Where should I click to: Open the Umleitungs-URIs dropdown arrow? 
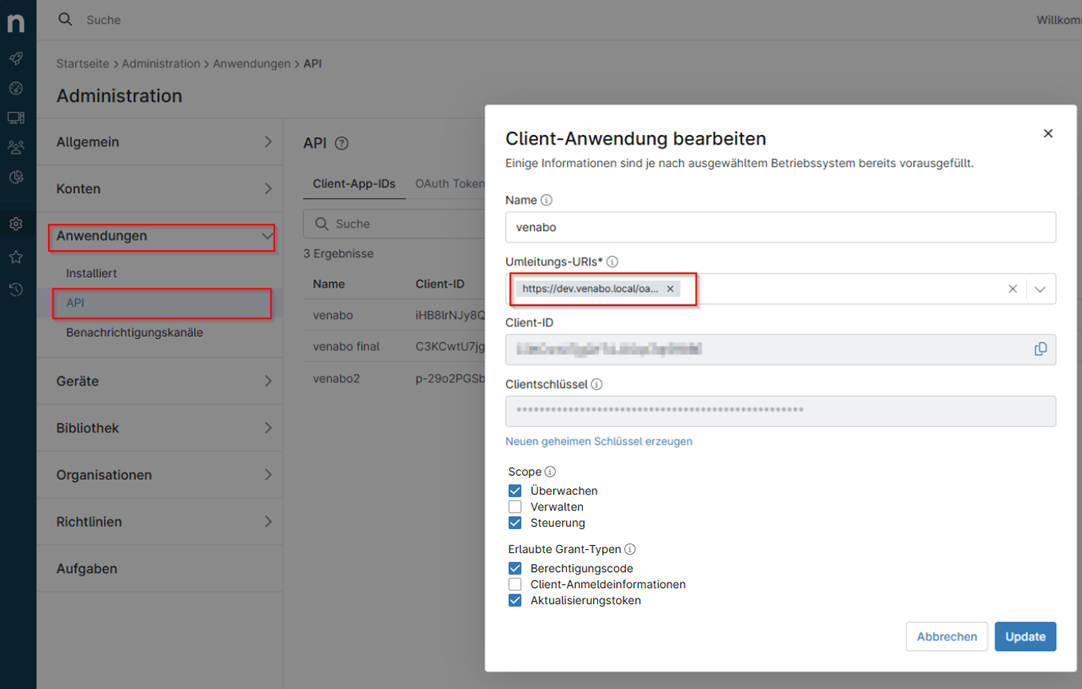pos(1040,289)
